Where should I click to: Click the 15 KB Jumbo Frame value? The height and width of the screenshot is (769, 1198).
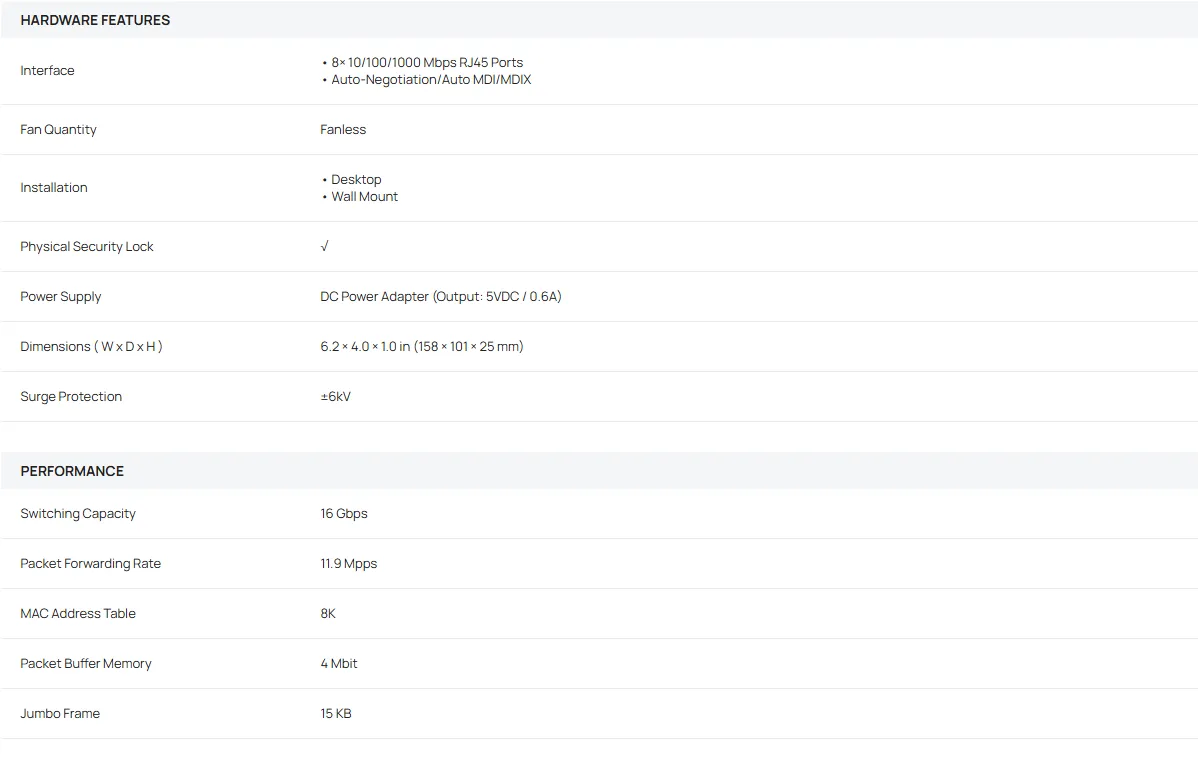pyautogui.click(x=336, y=714)
